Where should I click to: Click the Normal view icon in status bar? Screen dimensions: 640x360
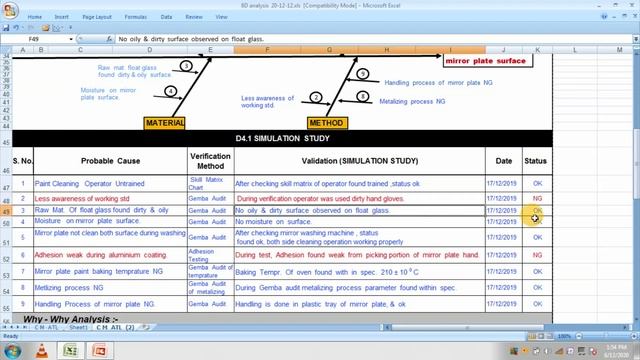tap(532, 336)
